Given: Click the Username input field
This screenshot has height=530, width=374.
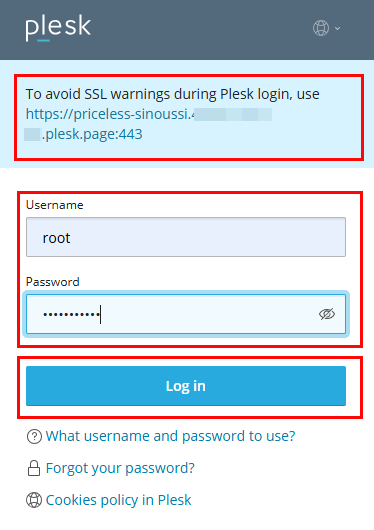Looking at the screenshot, I should pos(186,237).
